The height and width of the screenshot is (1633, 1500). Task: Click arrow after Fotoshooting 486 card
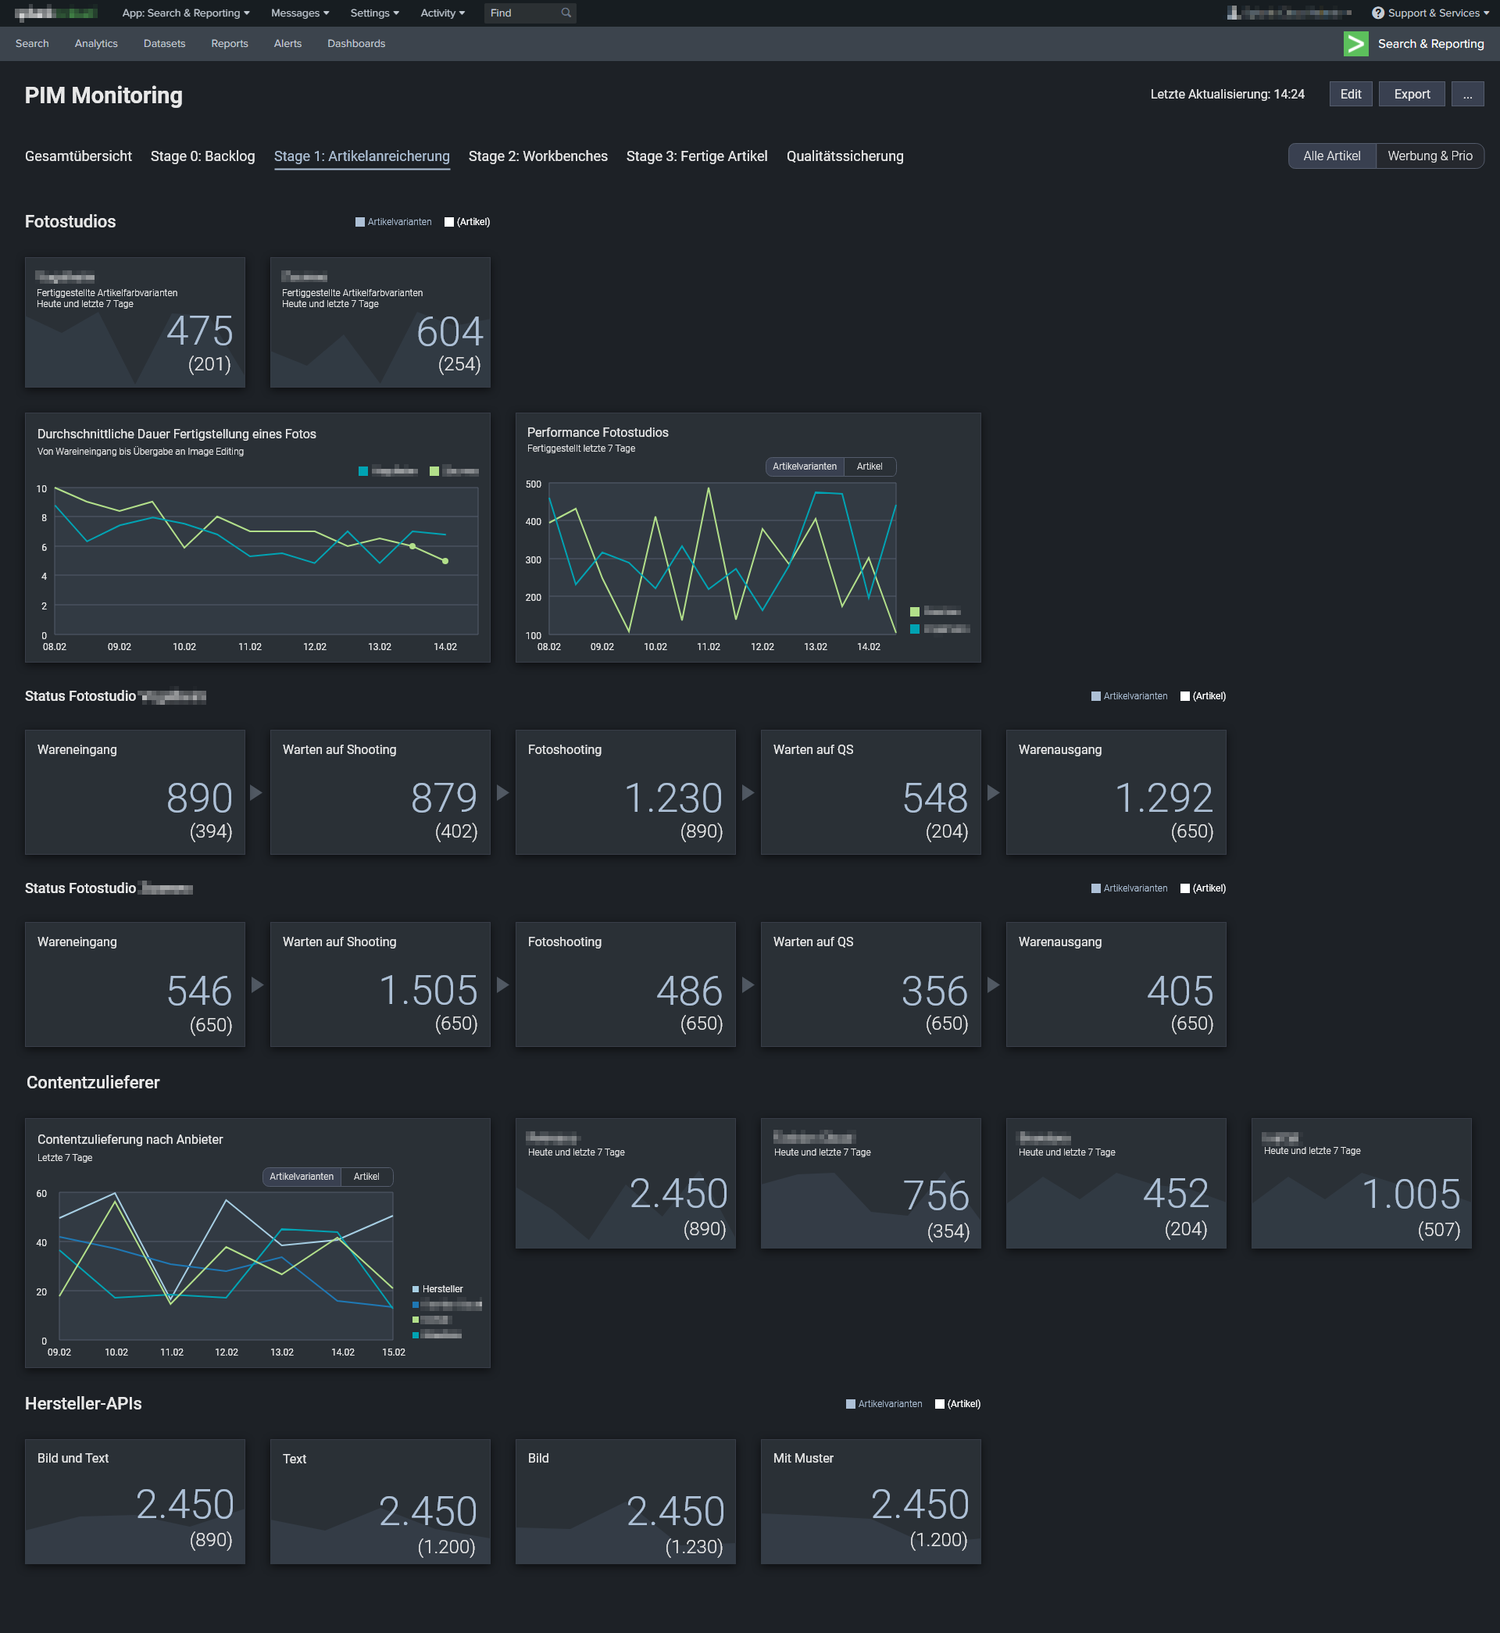747,984
